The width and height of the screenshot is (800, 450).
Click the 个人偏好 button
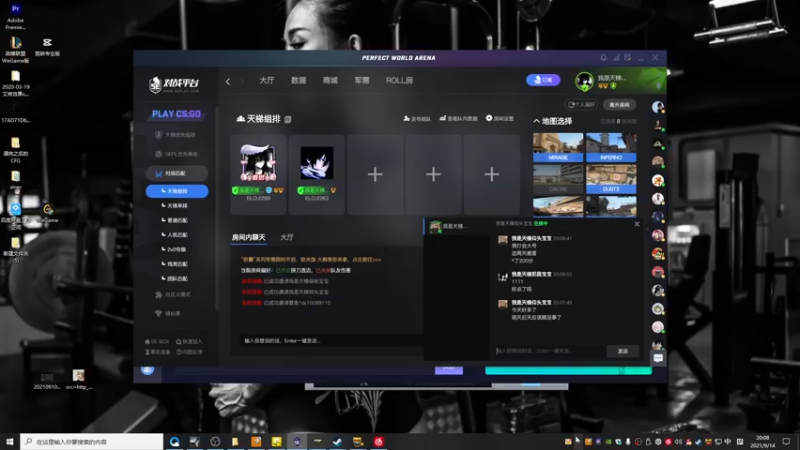[582, 105]
